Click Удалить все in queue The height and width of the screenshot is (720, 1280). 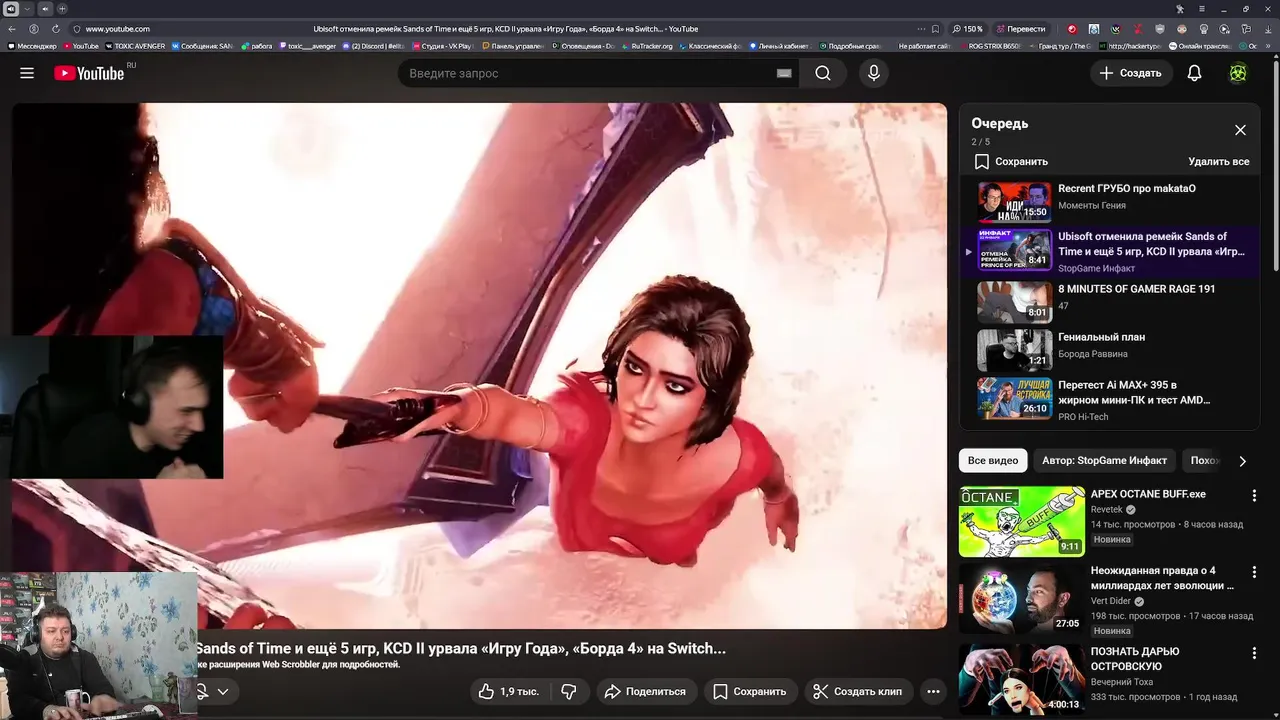1218,161
